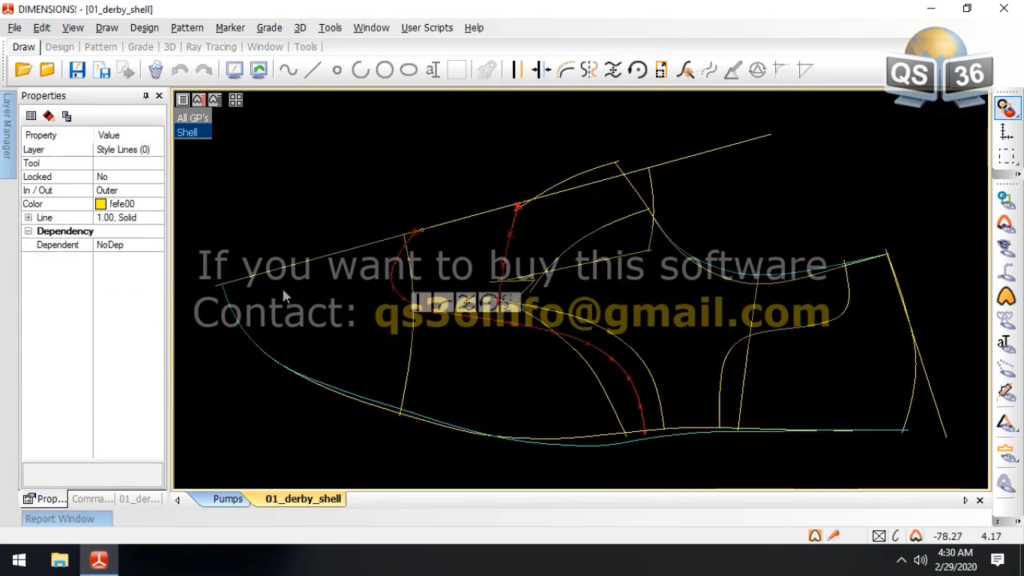Viewport: 1024px width, 576px height.
Task: Undo the last action
Action: click(181, 69)
